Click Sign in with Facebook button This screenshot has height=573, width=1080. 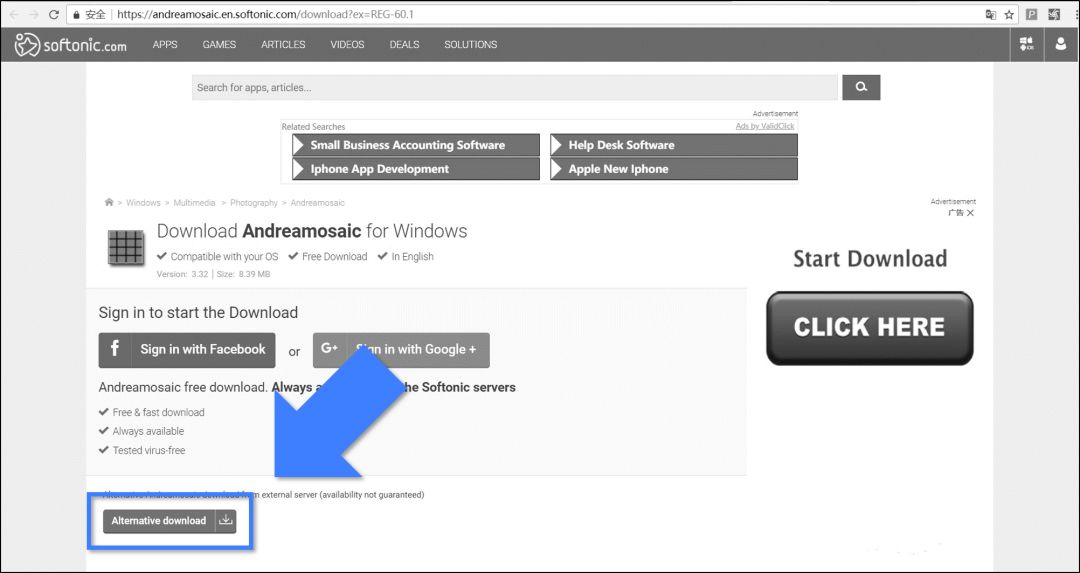[187, 350]
